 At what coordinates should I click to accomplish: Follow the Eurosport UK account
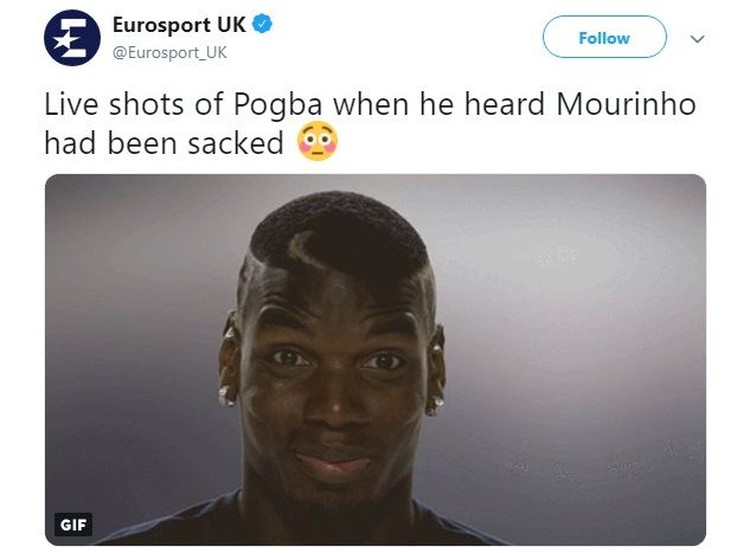pos(604,37)
